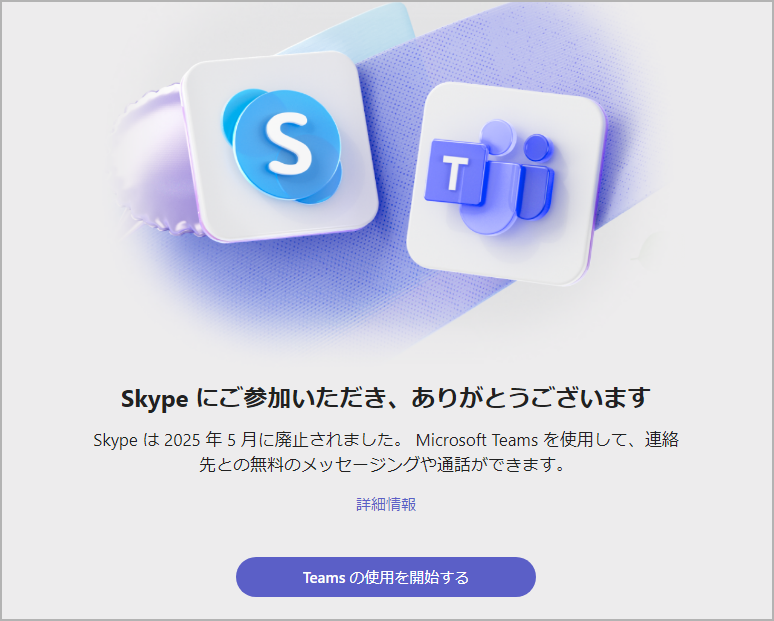Click the word Skype in the heading
The height and width of the screenshot is (621, 774).
pyautogui.click(x=155, y=399)
